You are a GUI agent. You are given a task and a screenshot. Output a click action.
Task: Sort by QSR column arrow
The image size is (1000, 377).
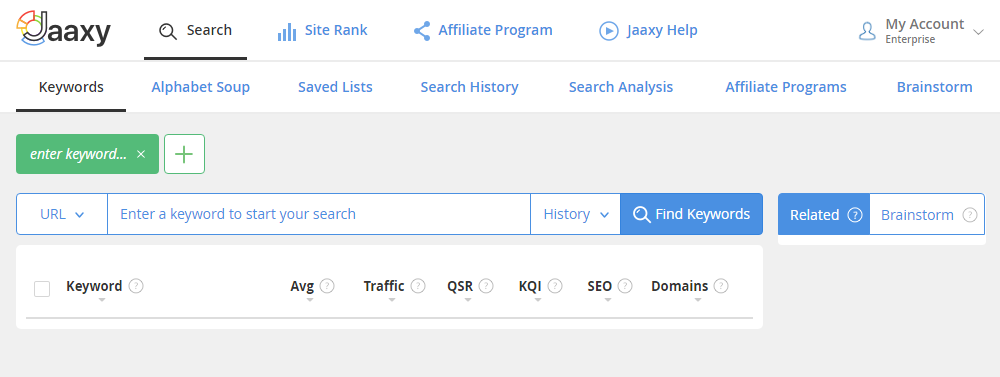pos(467,300)
